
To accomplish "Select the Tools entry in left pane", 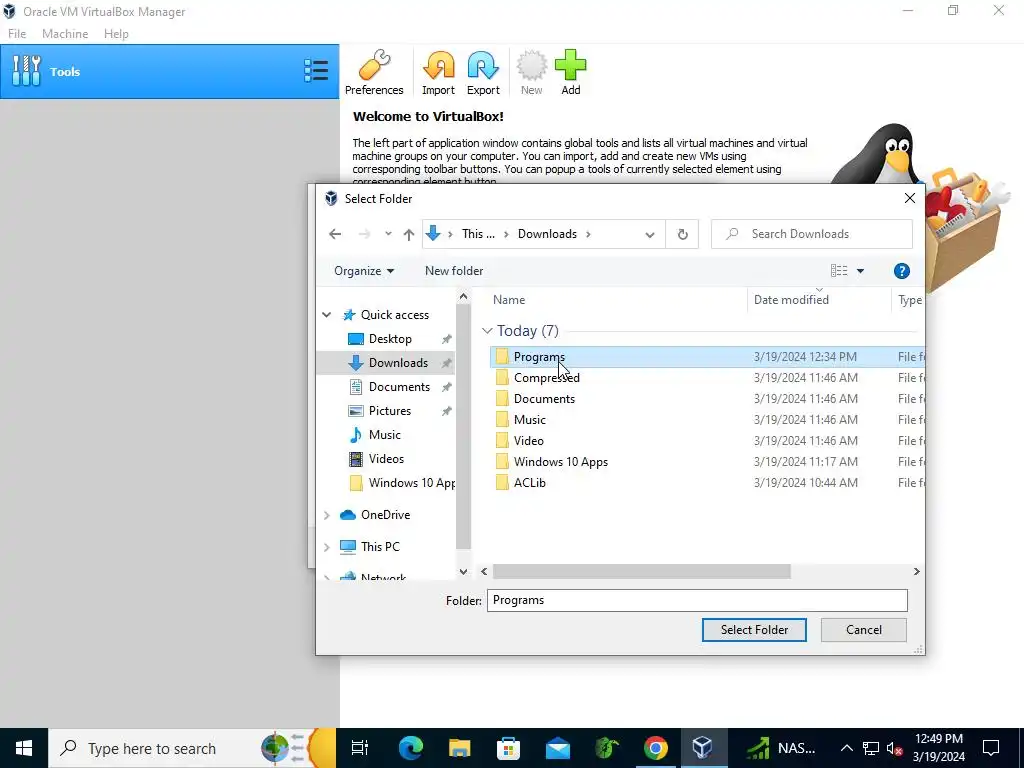I will tap(170, 71).
